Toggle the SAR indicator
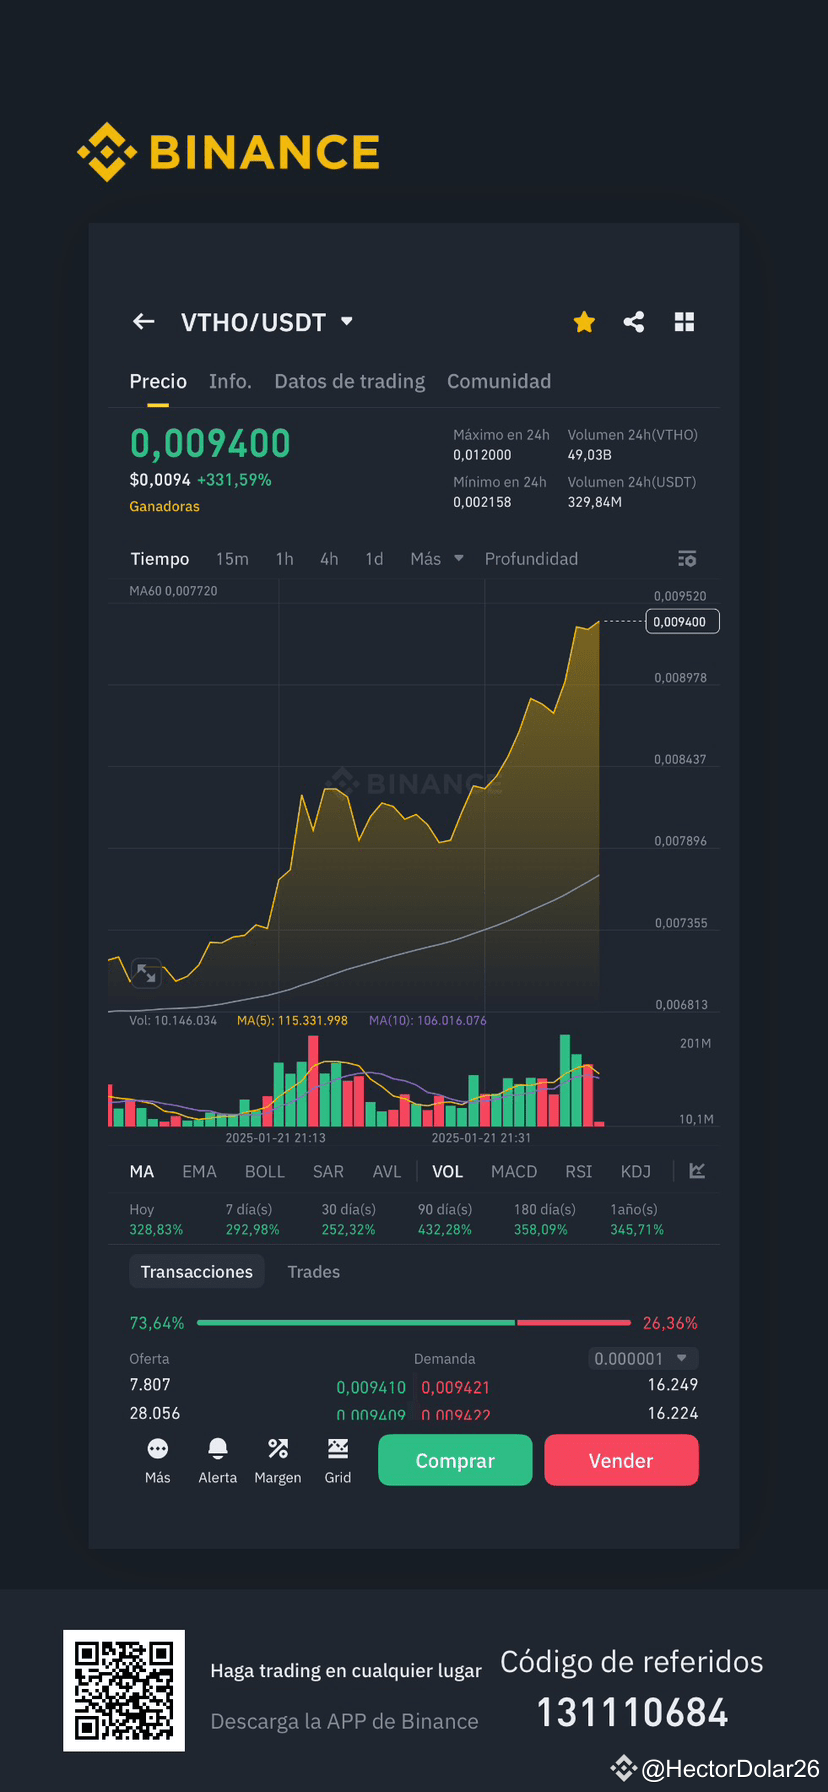Viewport: 828px width, 1792px height. click(x=328, y=1171)
